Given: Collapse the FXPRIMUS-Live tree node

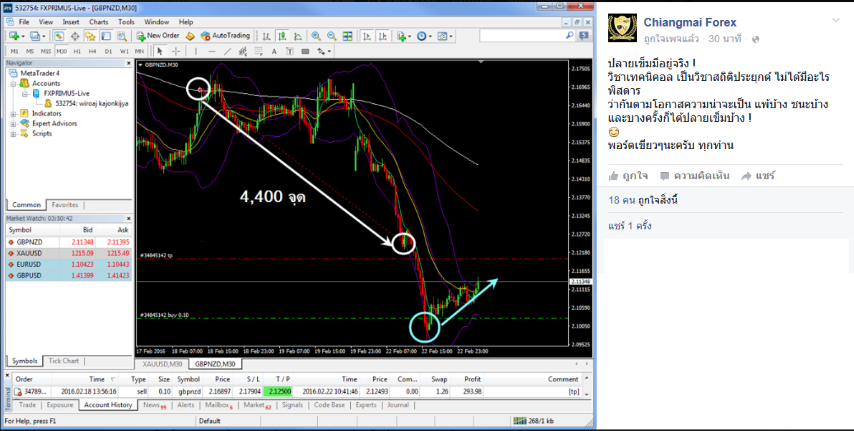Looking at the screenshot, I should (x=25, y=94).
